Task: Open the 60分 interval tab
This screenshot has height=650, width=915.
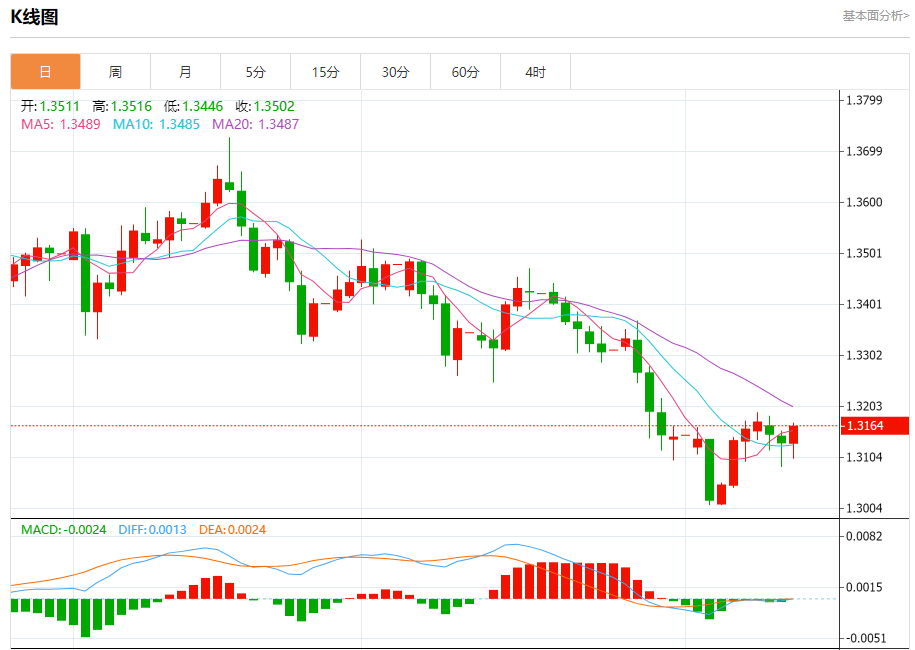Action: coord(466,72)
